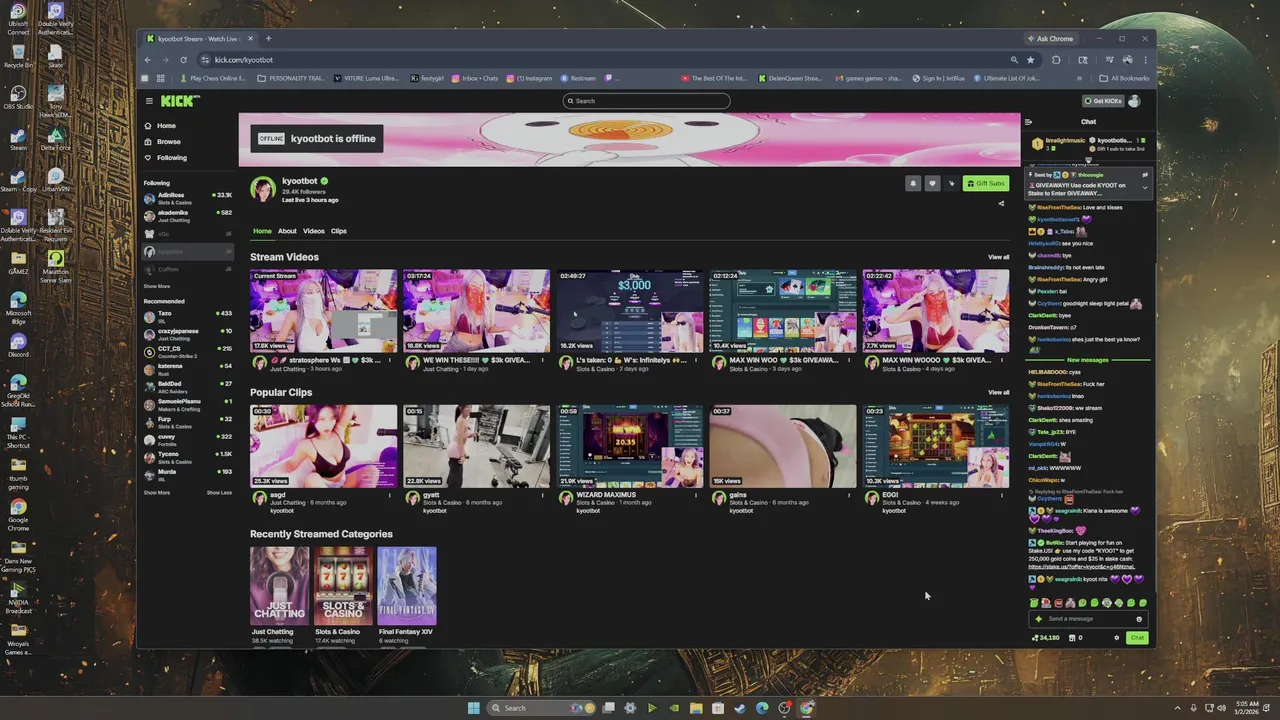Open Discord desktop icon

point(18,345)
